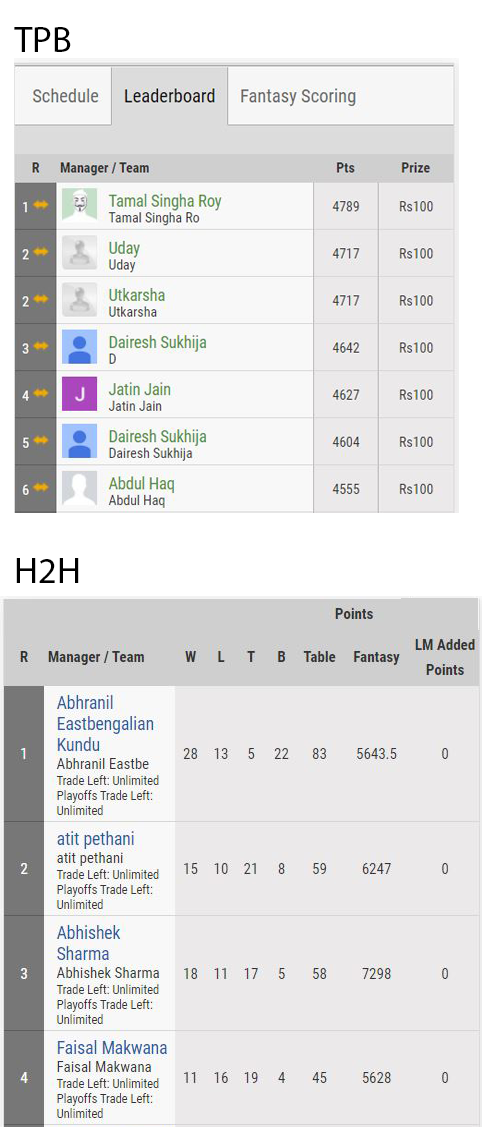Click Abdul Haq's silhouette avatar
This screenshot has width=482, height=1148.
pyautogui.click(x=79, y=488)
